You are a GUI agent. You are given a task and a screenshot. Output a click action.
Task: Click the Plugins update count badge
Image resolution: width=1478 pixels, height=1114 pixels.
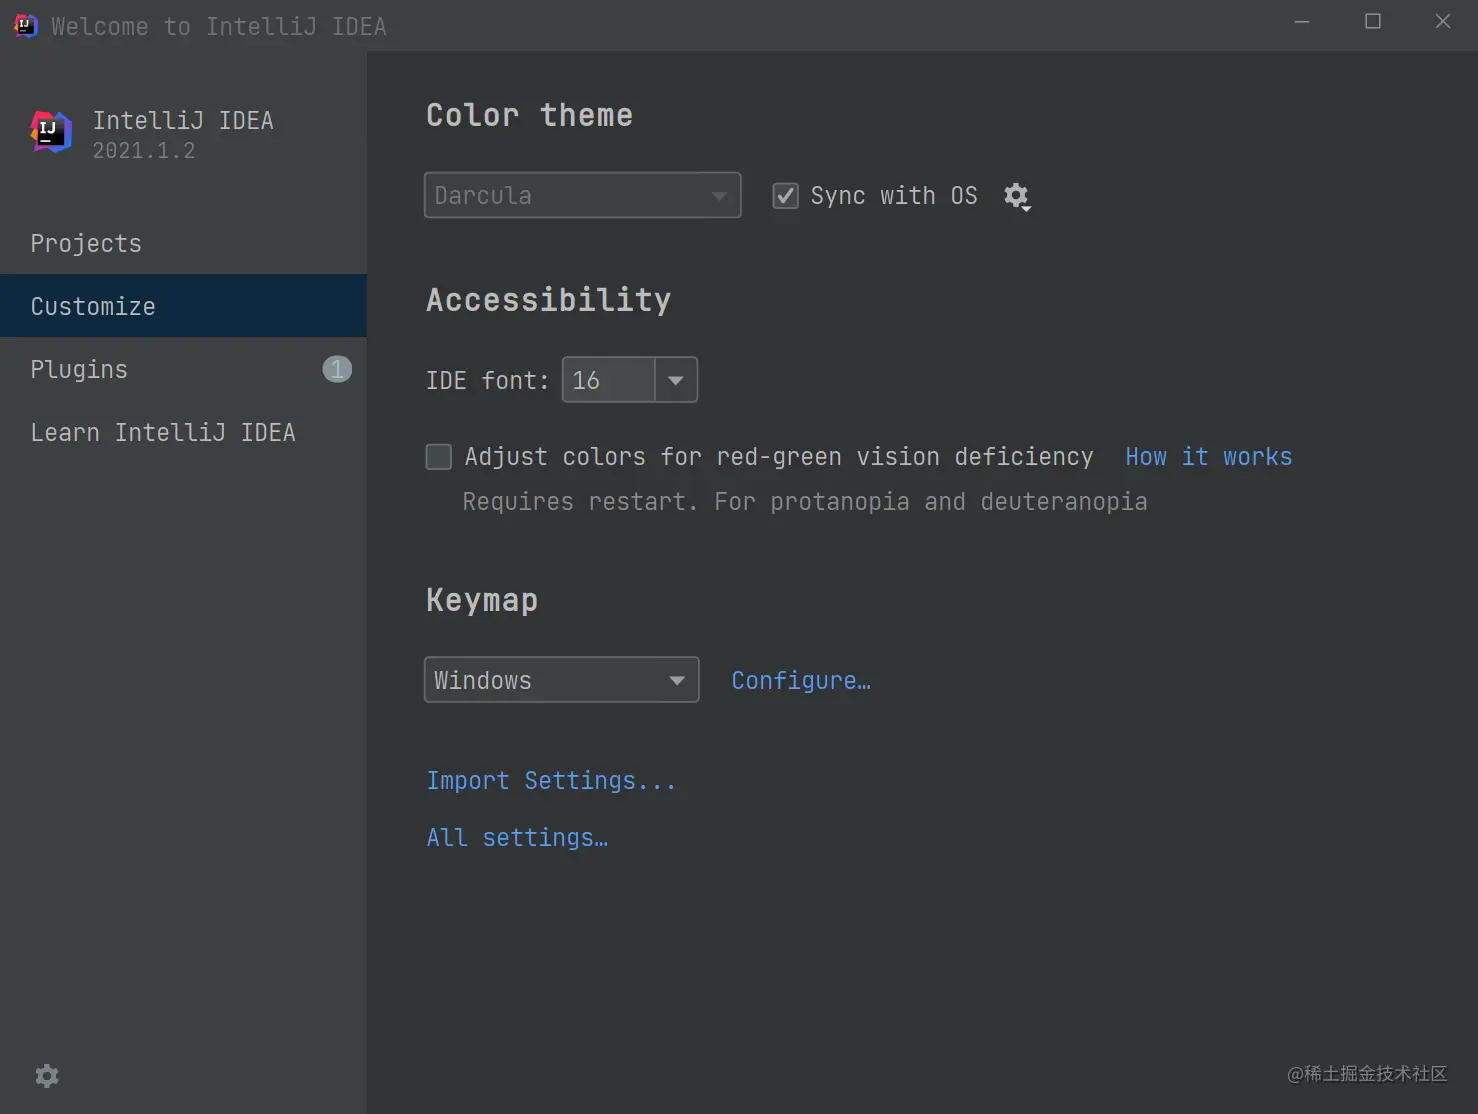tap(337, 369)
